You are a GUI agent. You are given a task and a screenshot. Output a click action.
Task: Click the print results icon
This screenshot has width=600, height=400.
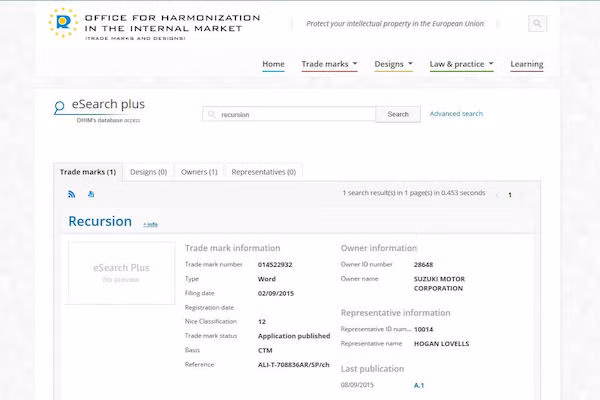91,193
